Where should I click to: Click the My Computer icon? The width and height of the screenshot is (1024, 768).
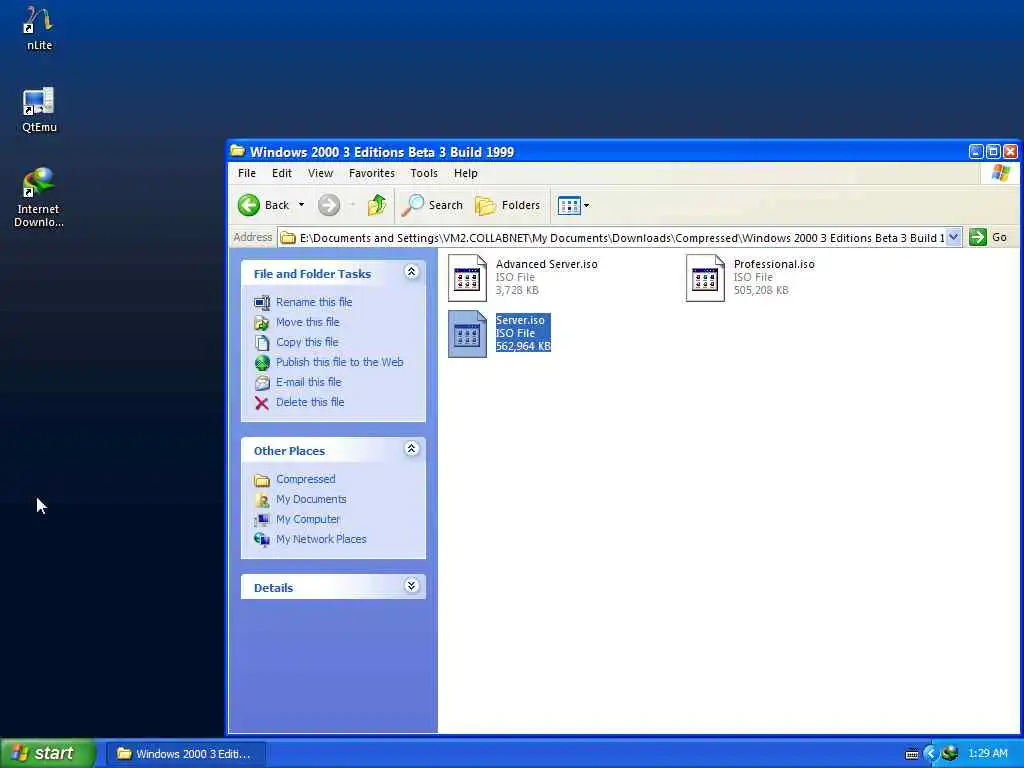(262, 520)
